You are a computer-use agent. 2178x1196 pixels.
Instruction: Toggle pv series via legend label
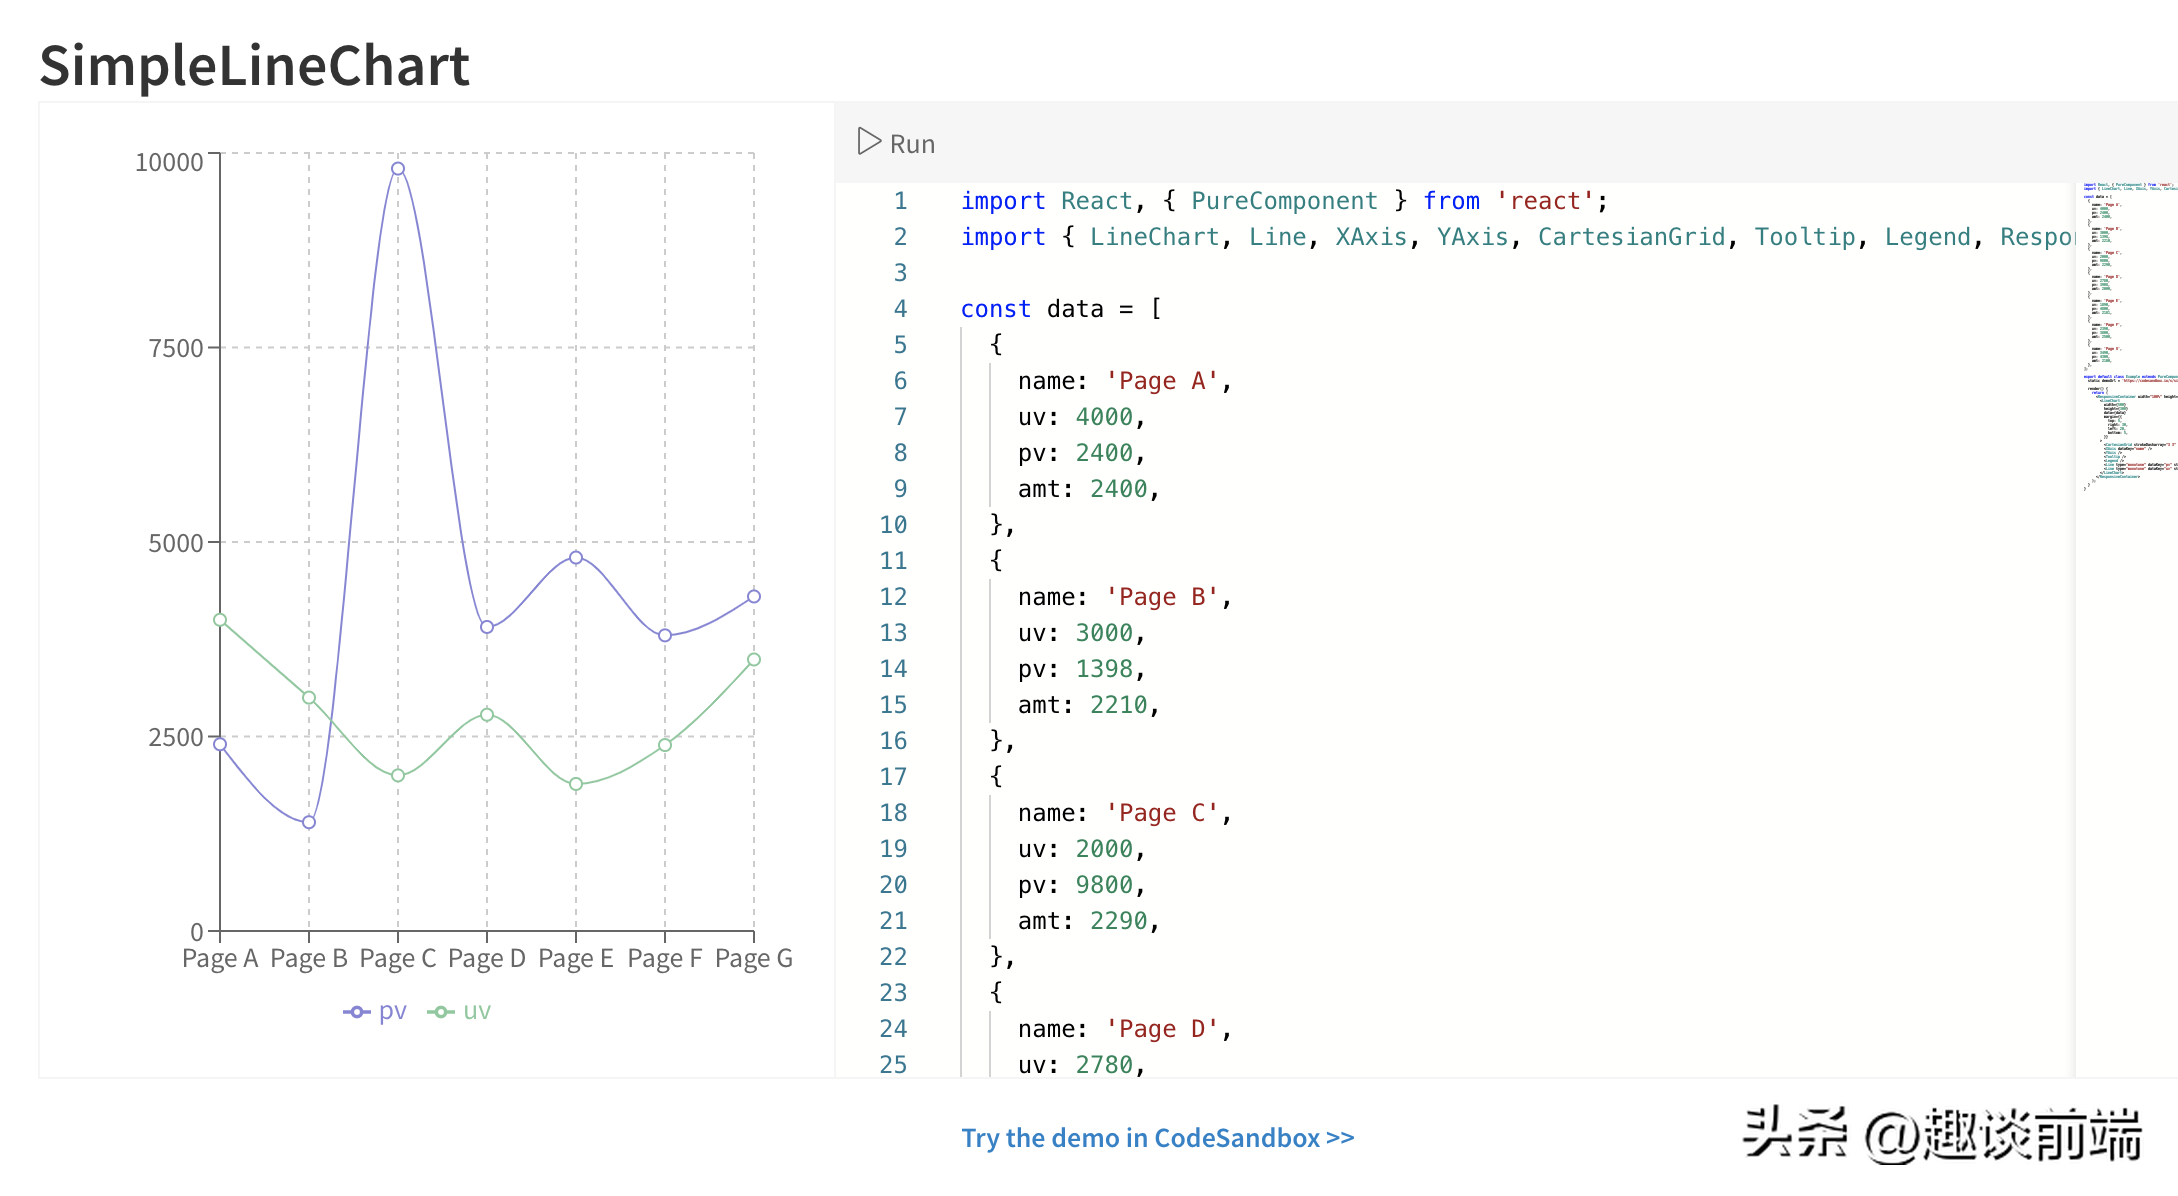[x=393, y=1011]
